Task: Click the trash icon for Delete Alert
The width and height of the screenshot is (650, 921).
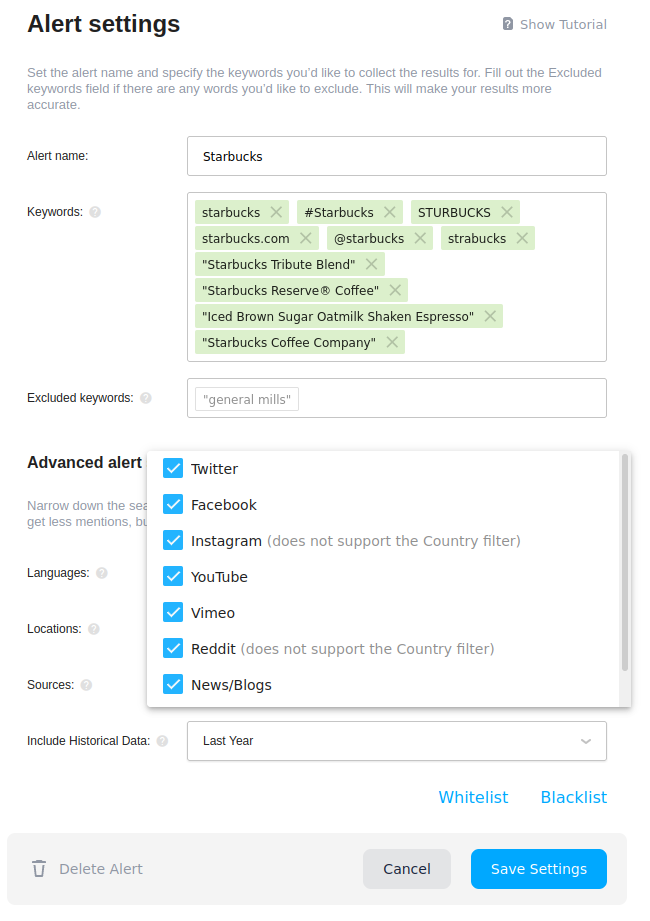Action: click(39, 868)
